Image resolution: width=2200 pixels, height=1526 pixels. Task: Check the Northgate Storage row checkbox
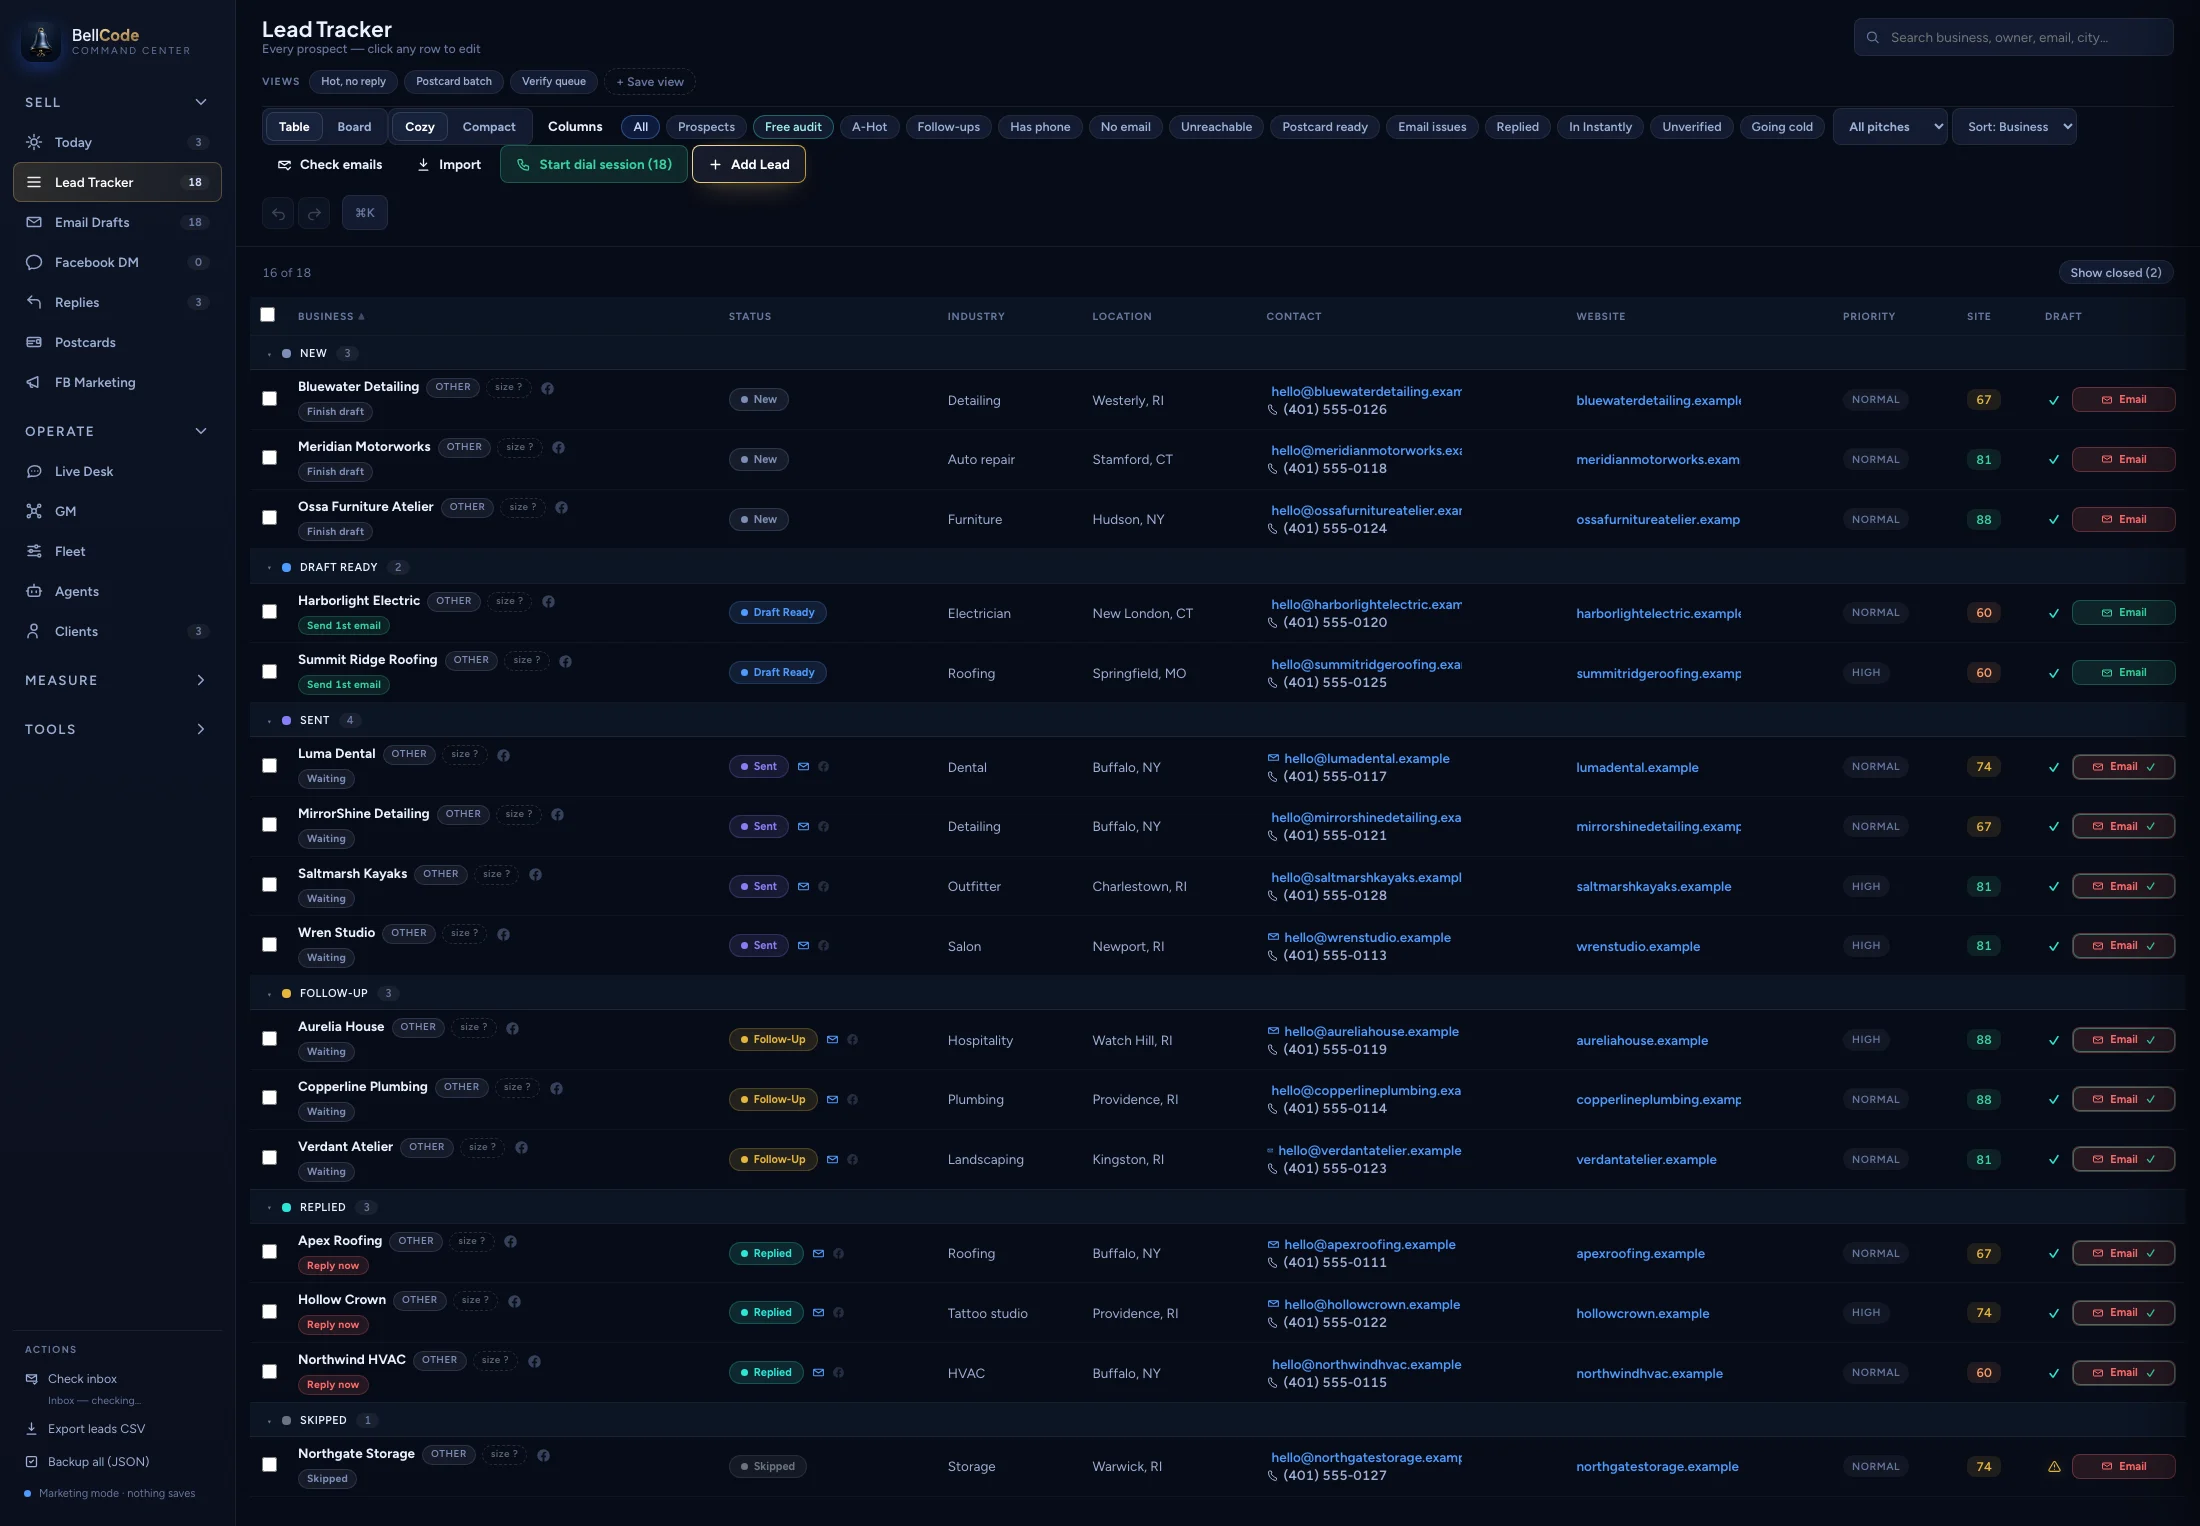(269, 1465)
